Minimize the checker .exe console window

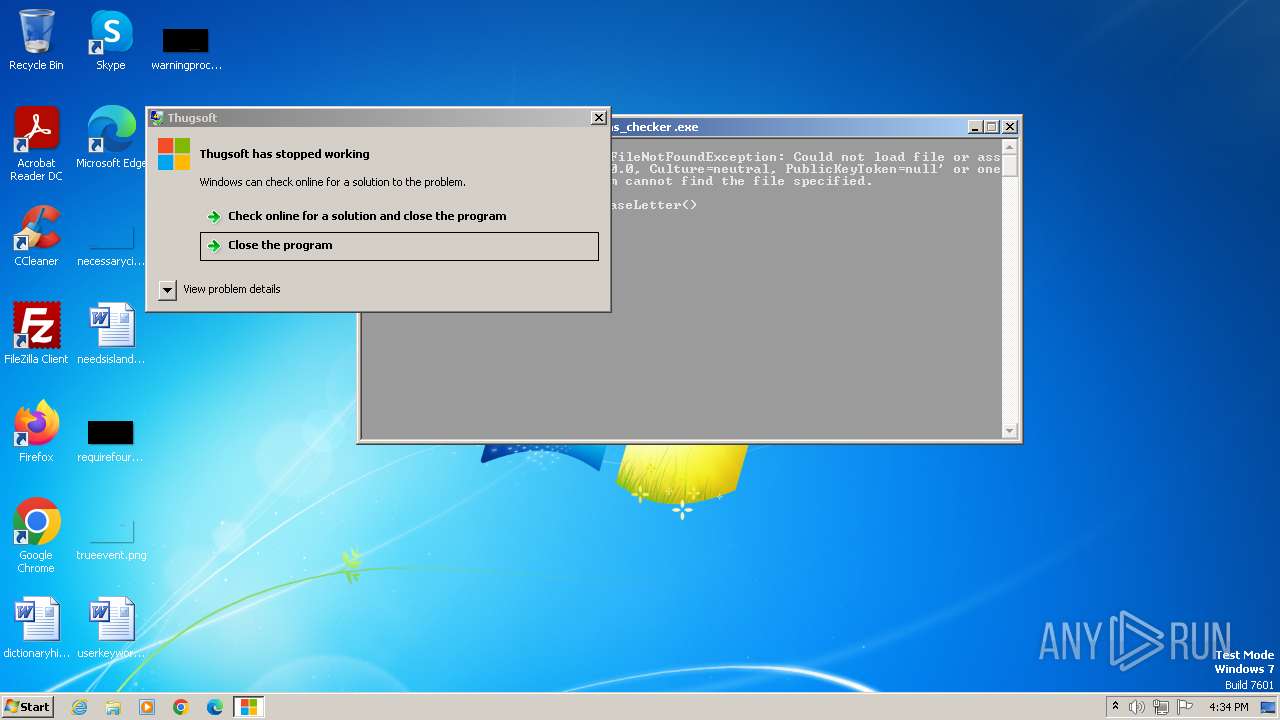pos(975,127)
